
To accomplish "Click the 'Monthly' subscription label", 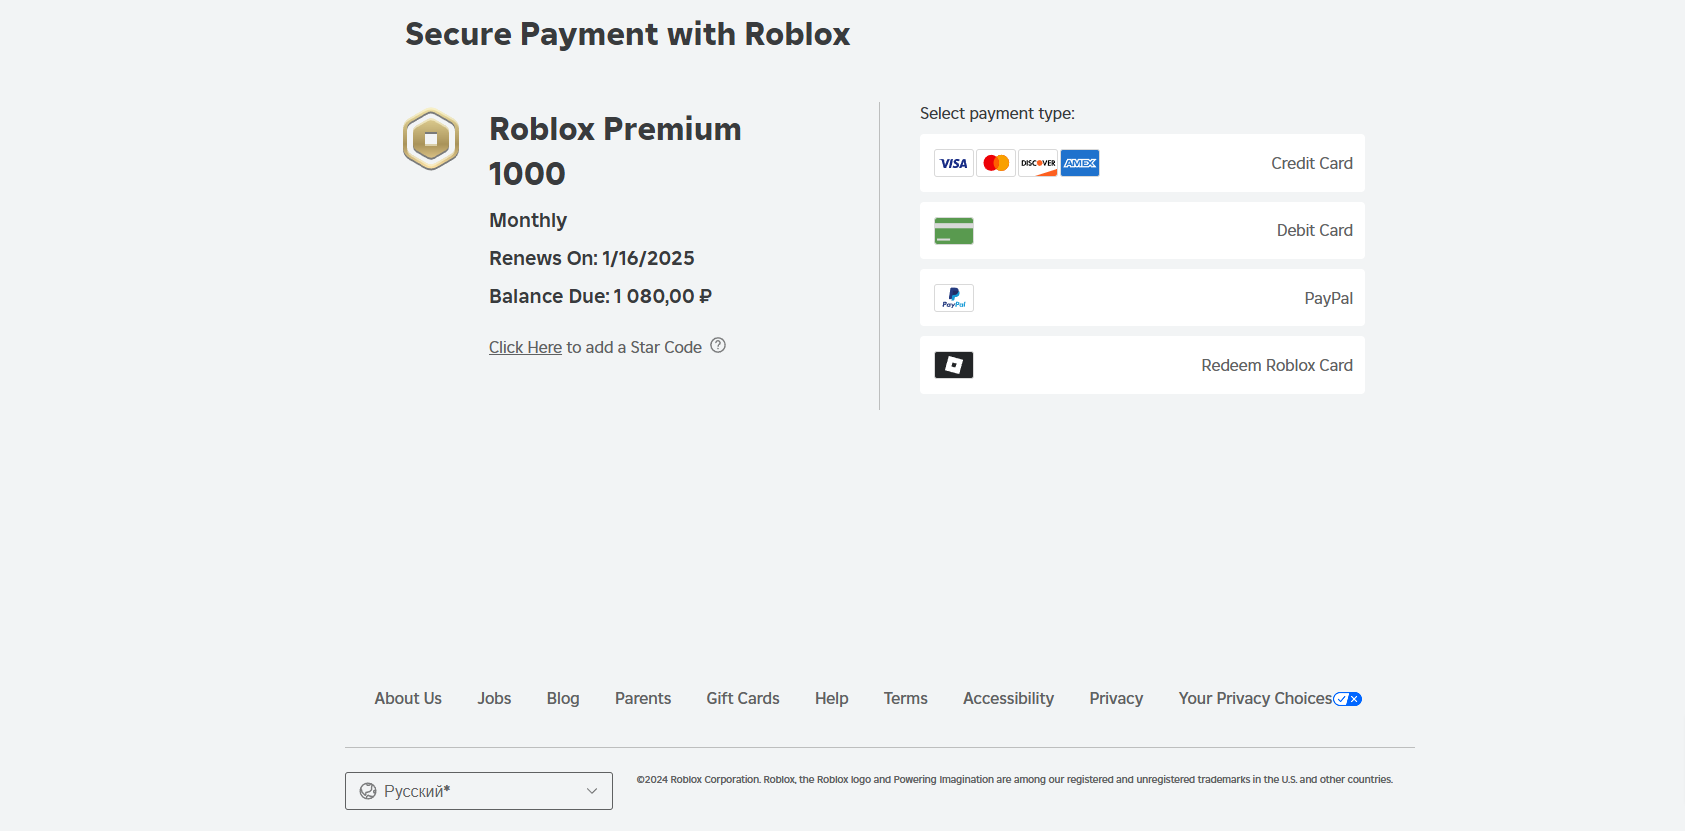I will pos(528,220).
